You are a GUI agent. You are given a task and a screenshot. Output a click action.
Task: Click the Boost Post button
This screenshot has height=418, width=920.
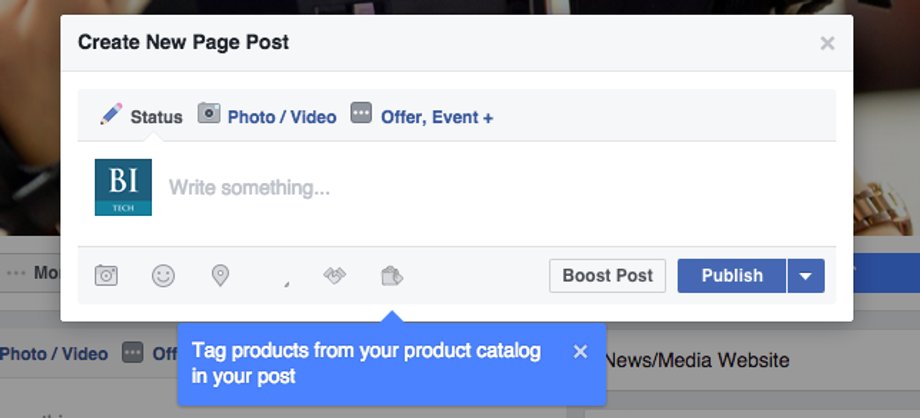(607, 276)
